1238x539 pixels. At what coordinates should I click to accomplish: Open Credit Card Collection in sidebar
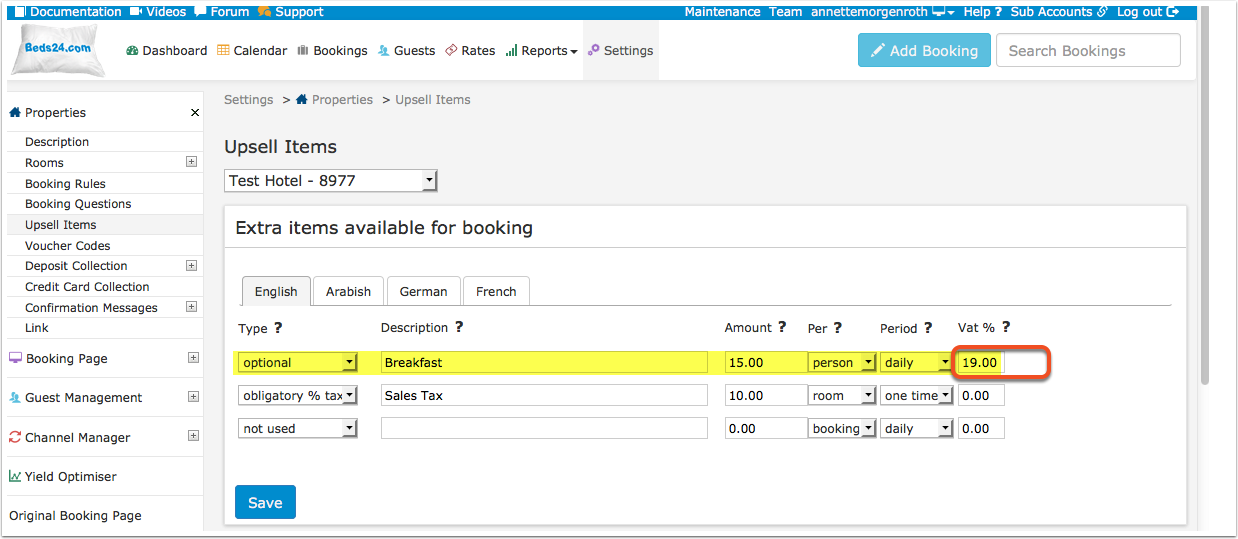(87, 287)
